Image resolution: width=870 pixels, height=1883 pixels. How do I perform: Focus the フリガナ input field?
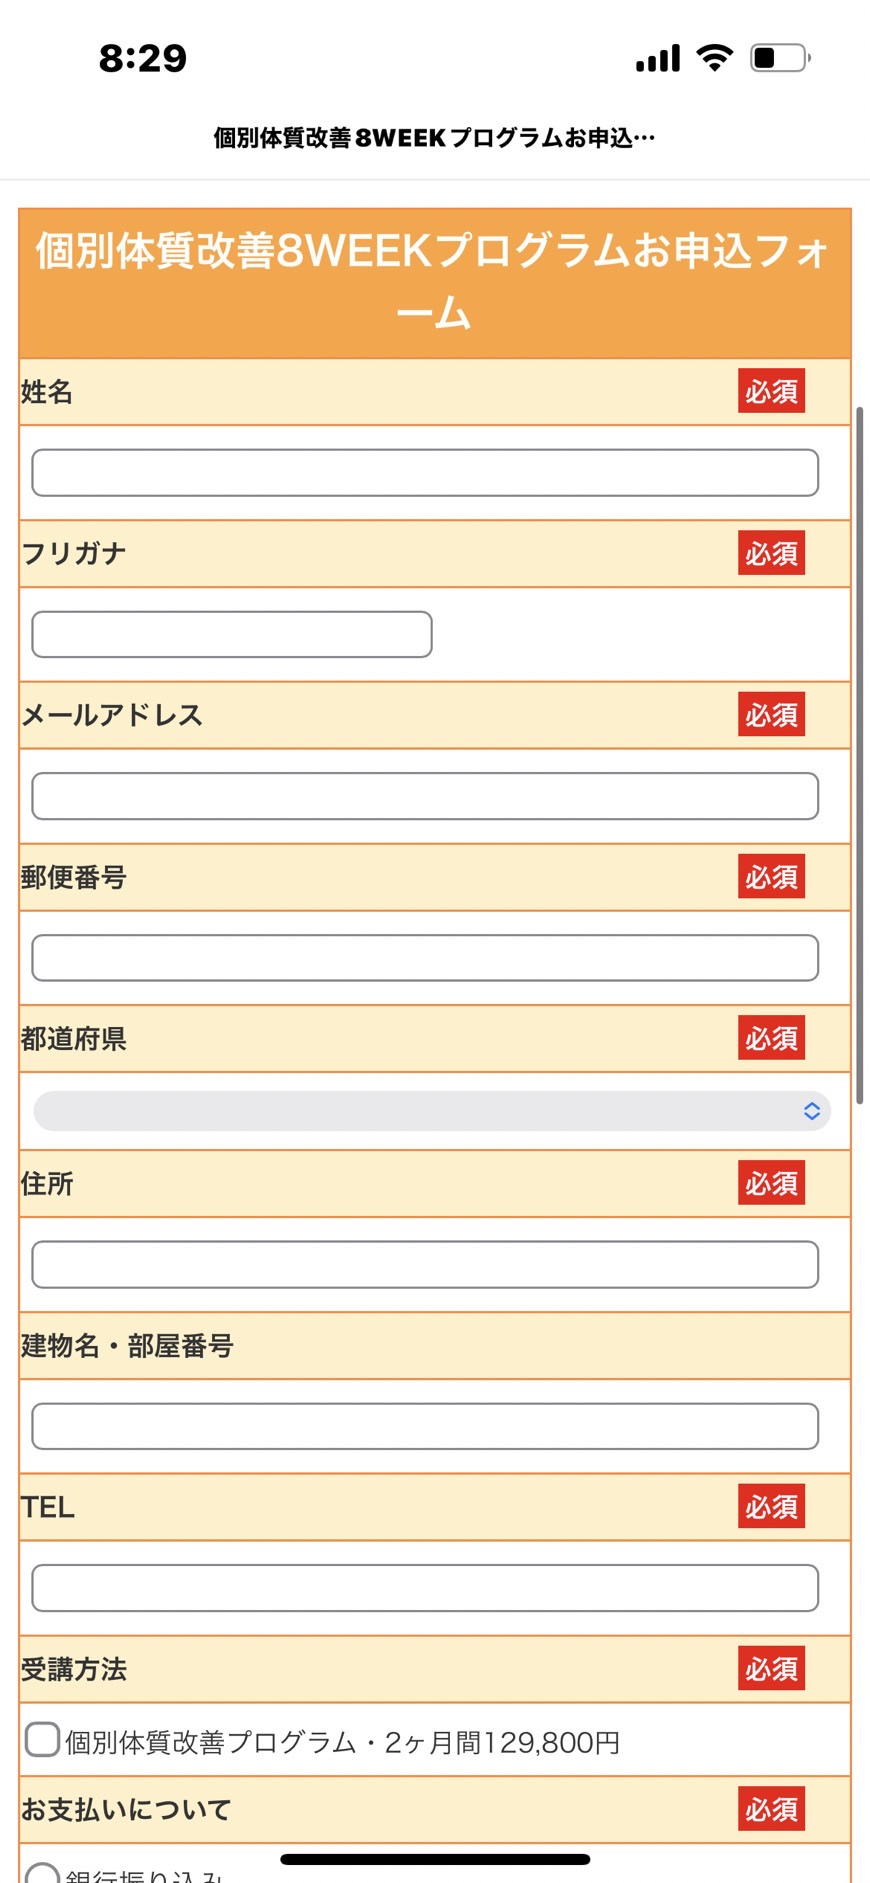[x=232, y=634]
